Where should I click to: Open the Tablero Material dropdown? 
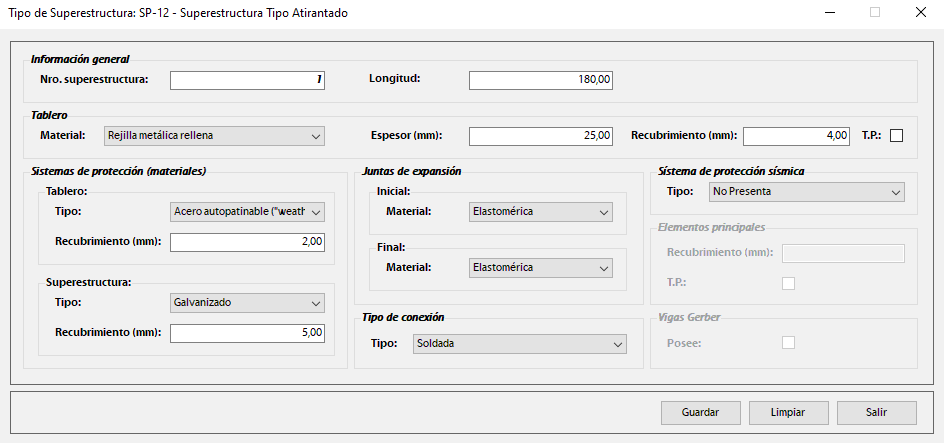(215, 136)
